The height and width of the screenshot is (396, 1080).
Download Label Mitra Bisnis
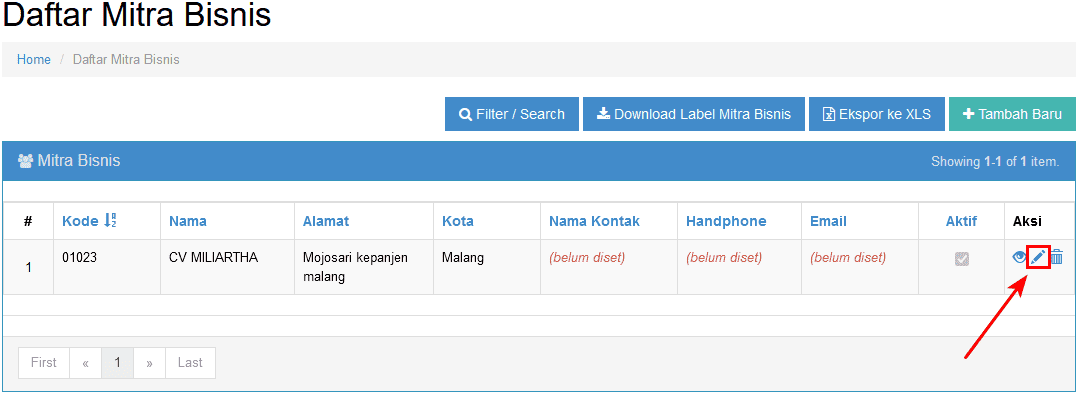coord(694,114)
